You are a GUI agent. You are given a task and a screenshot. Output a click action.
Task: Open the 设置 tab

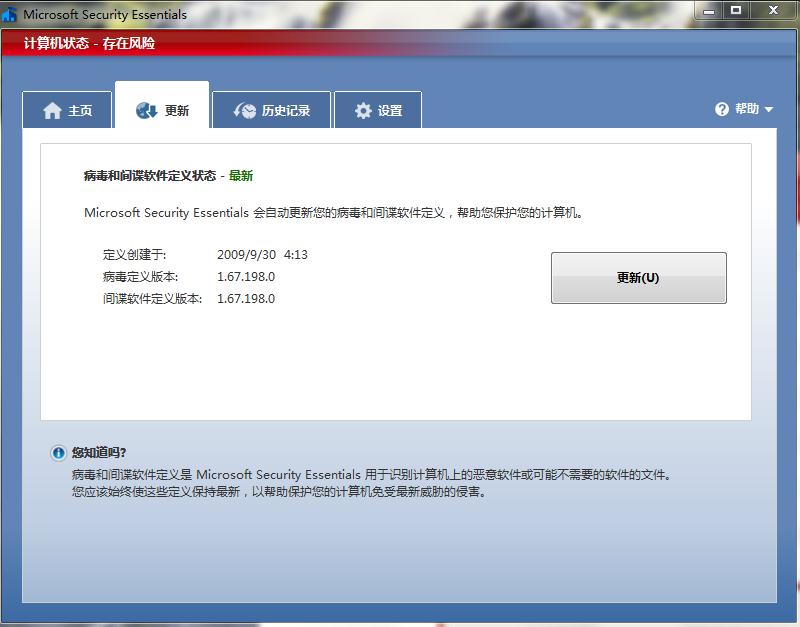pyautogui.click(x=378, y=110)
